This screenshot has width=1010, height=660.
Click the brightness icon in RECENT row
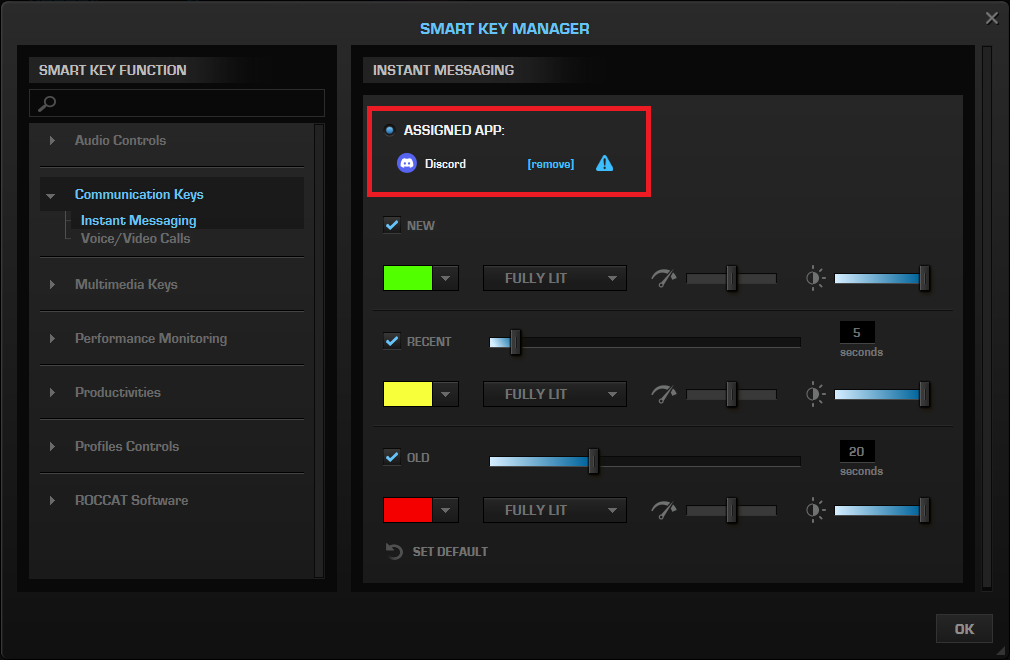pos(815,394)
